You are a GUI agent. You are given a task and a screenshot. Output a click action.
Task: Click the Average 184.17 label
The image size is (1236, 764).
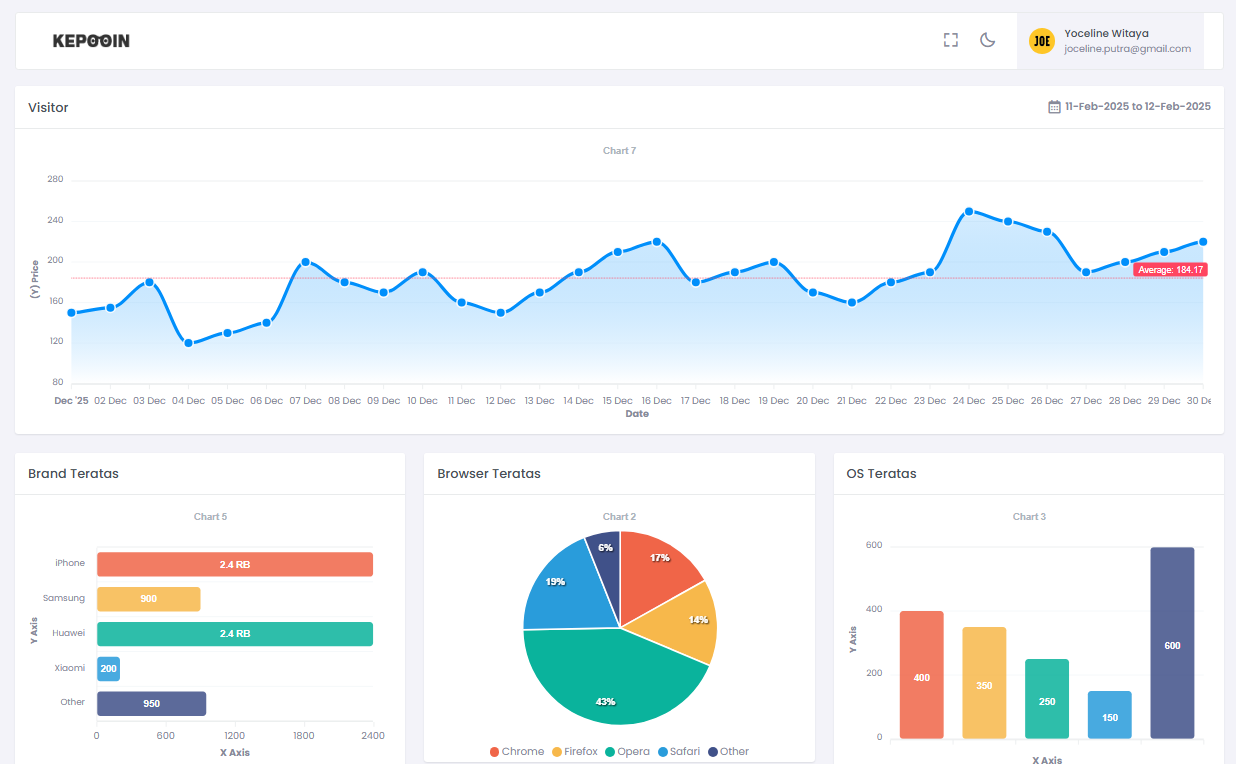1170,270
